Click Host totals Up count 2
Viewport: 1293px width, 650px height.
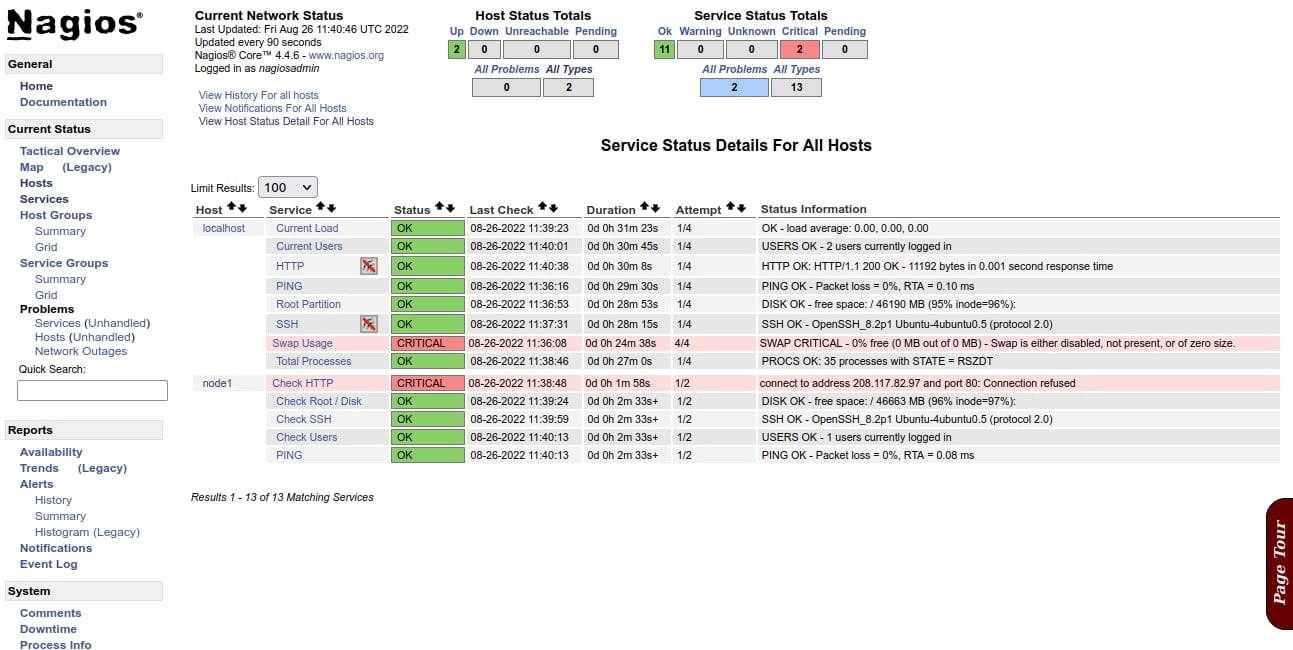pyautogui.click(x=457, y=49)
